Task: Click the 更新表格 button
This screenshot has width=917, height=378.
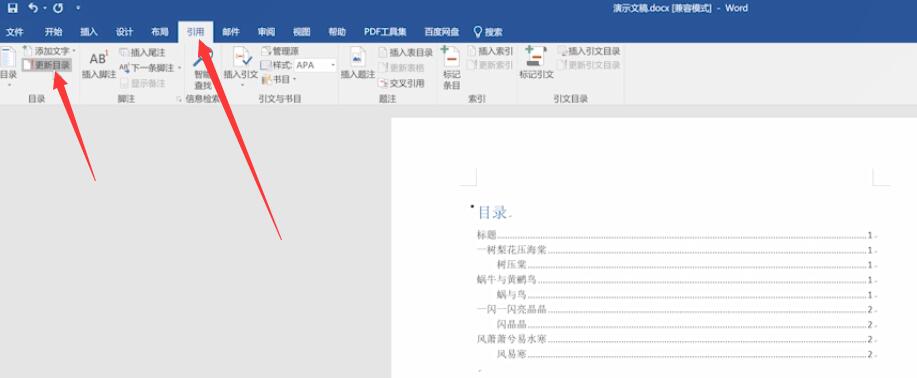Action: click(x=401, y=68)
